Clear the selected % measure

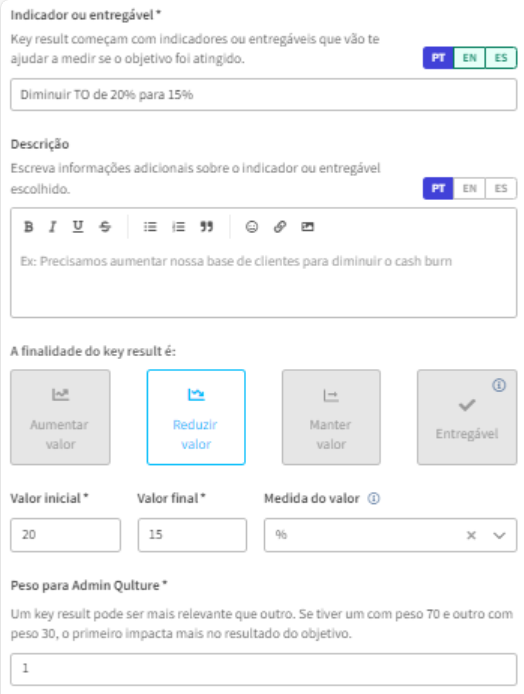pos(471,536)
